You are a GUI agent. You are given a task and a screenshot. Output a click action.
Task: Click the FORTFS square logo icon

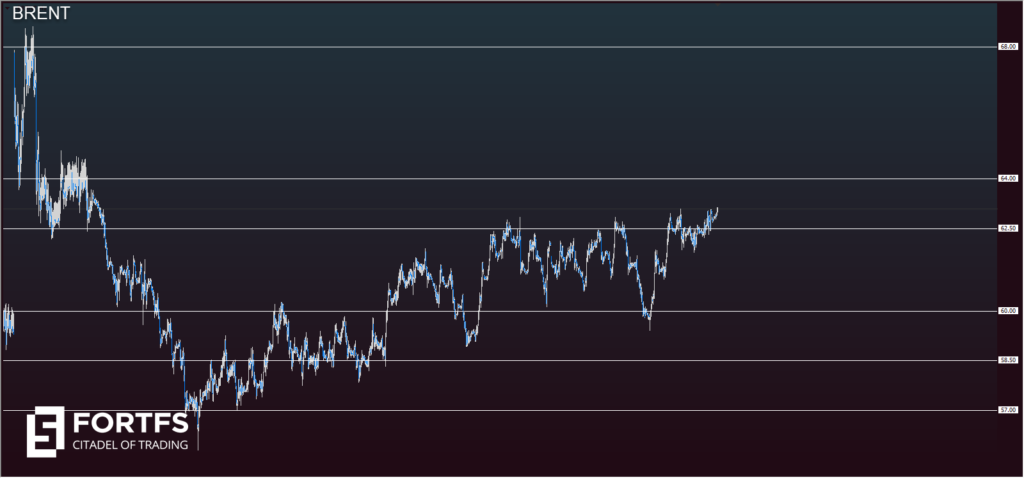point(45,428)
